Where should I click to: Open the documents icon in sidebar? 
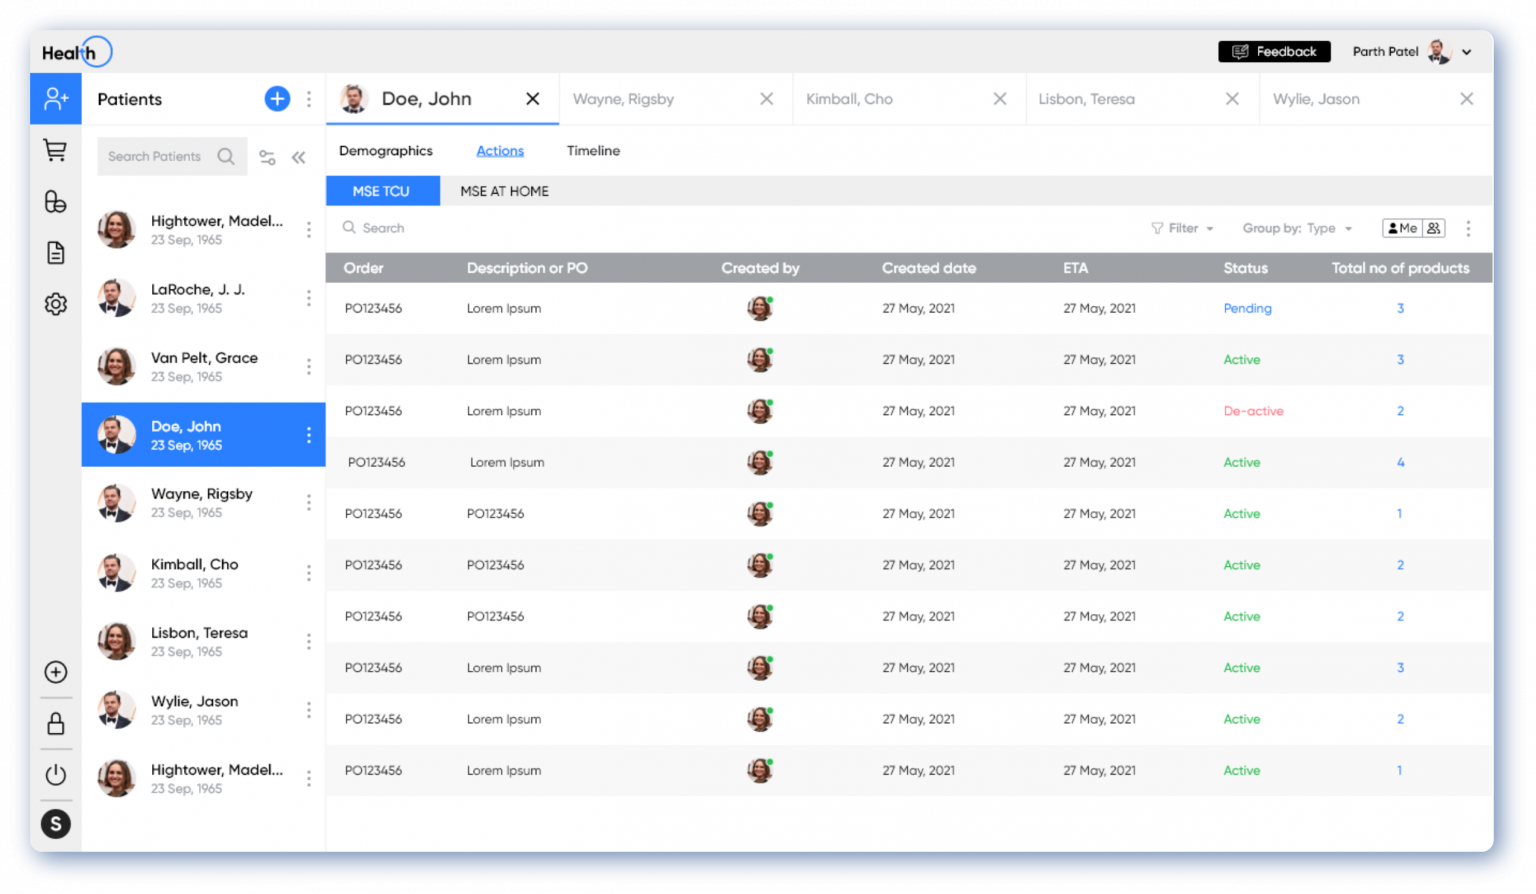55,252
